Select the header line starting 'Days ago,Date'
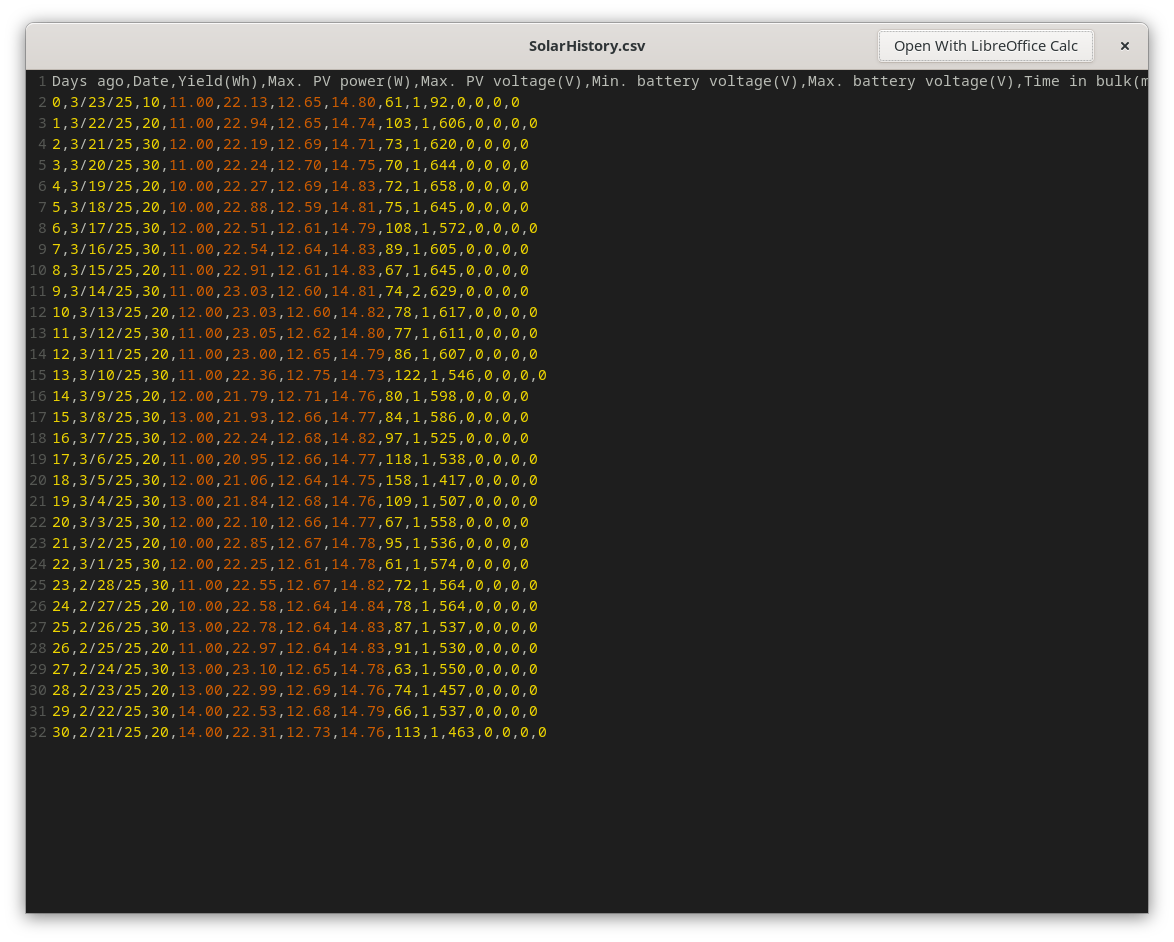1174x942 pixels. (600, 81)
